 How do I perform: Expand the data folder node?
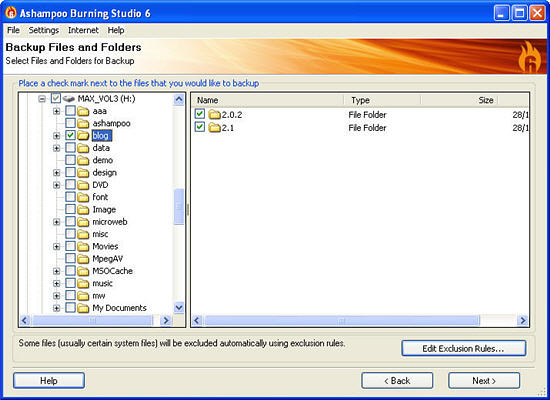56,148
